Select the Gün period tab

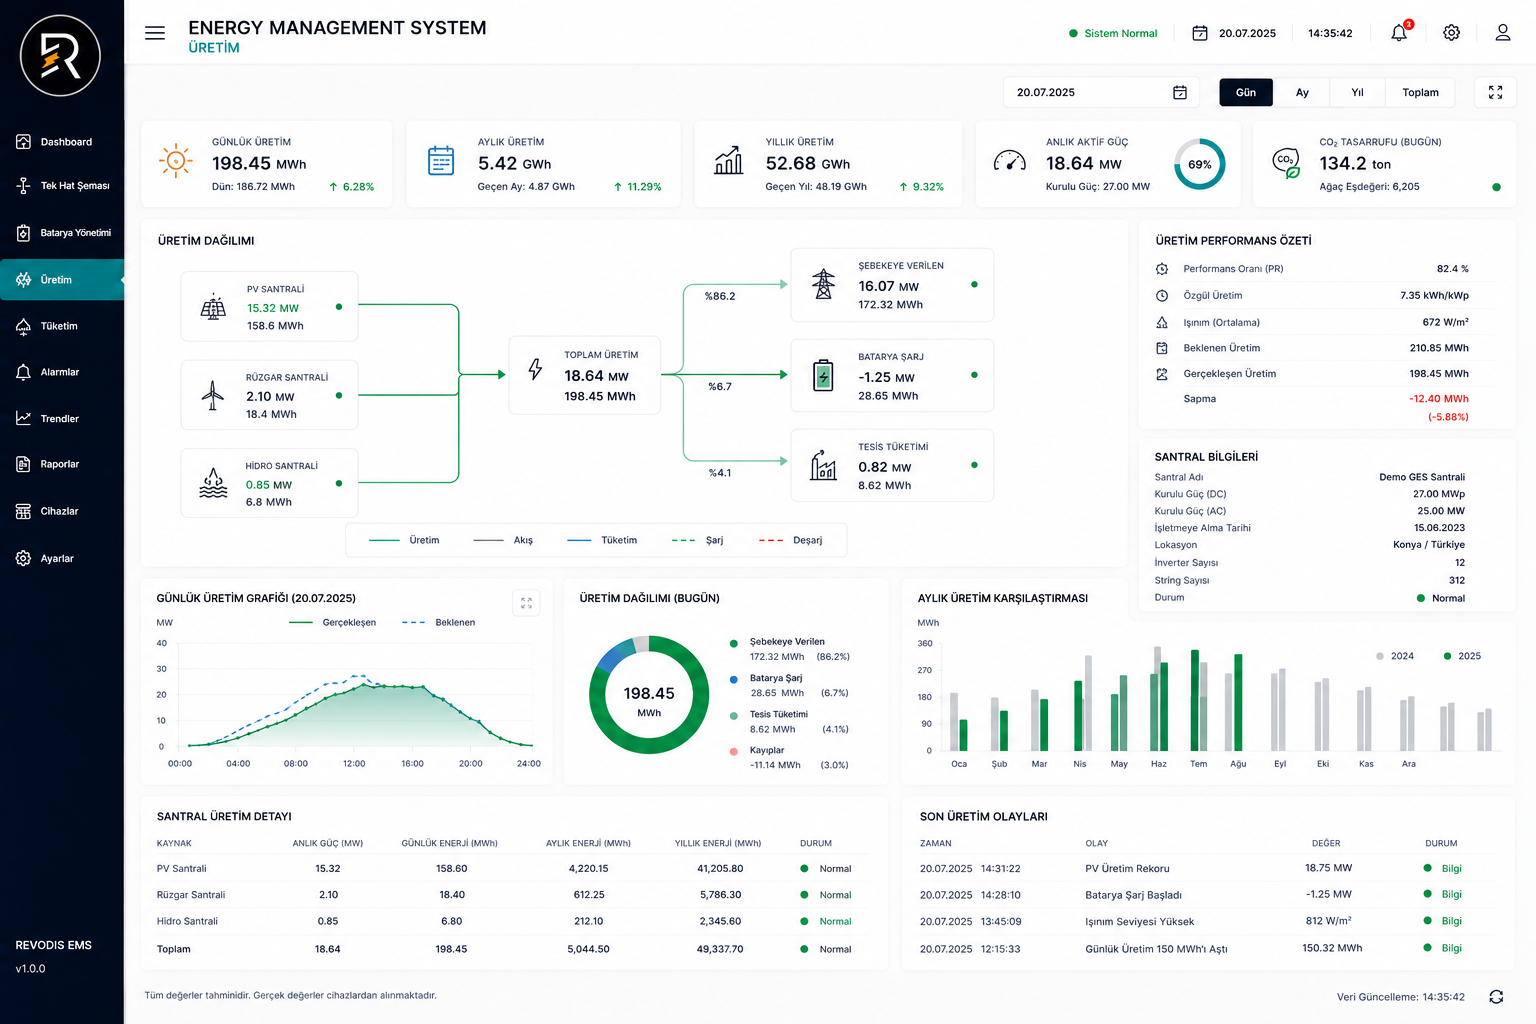click(x=1246, y=92)
